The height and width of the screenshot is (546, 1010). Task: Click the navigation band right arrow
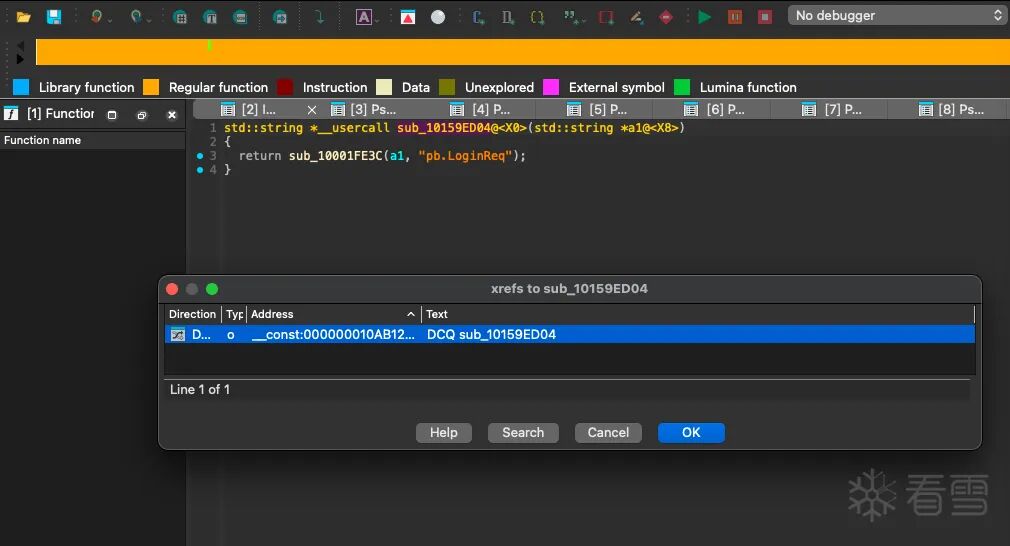click(20, 59)
